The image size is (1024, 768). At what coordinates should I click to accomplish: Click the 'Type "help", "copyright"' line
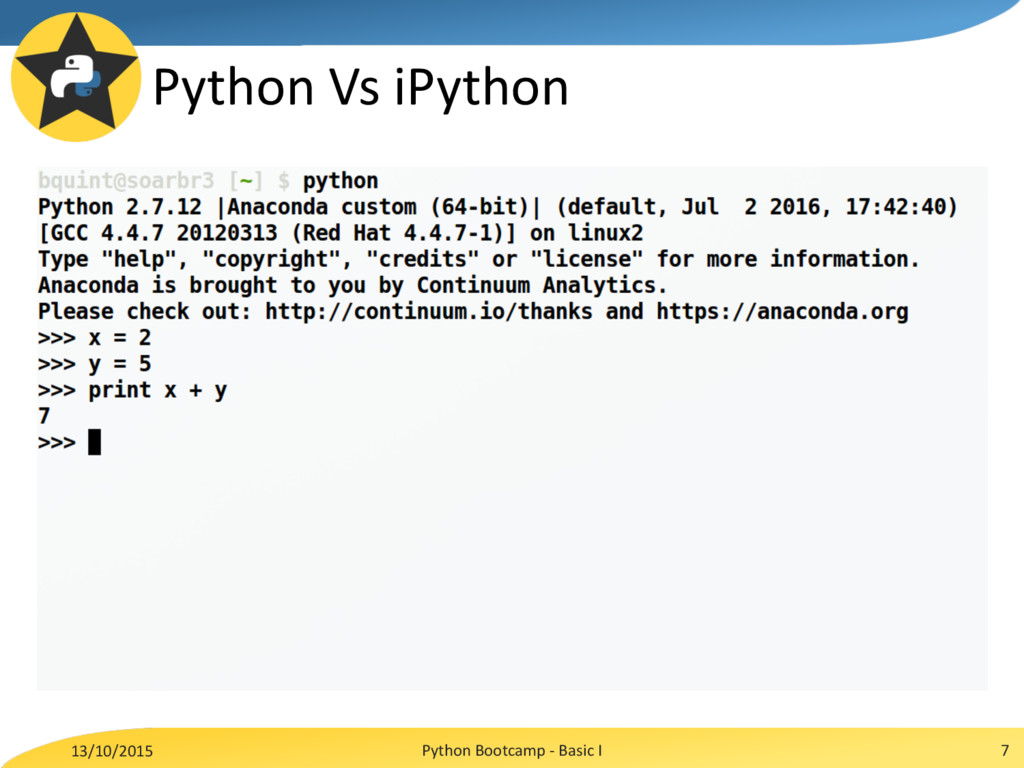point(479,259)
